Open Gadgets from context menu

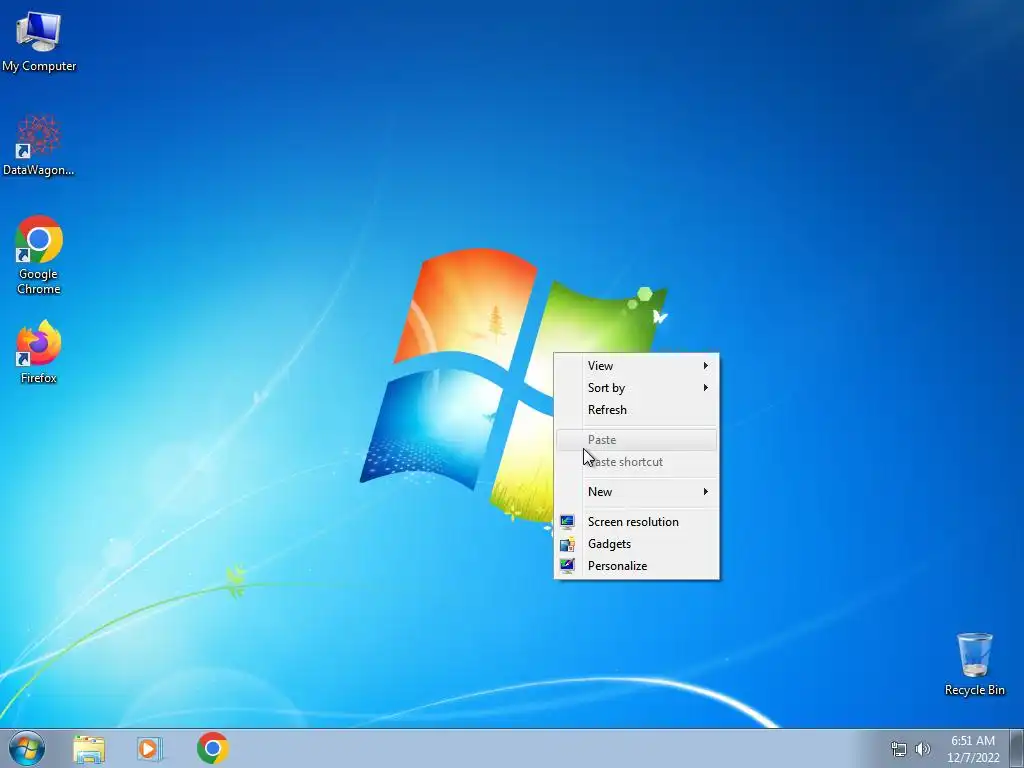[637, 544]
